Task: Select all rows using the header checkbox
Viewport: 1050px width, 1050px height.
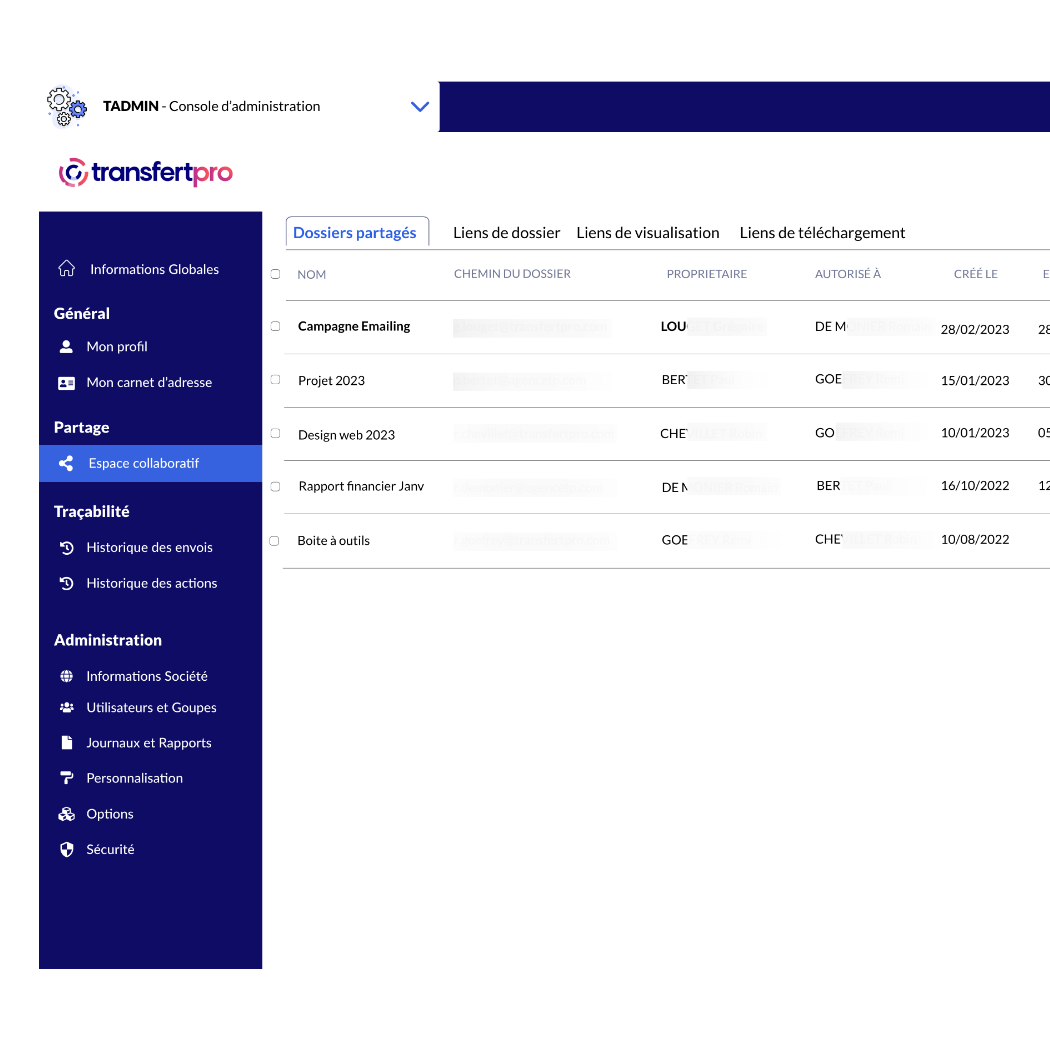Action: (275, 271)
